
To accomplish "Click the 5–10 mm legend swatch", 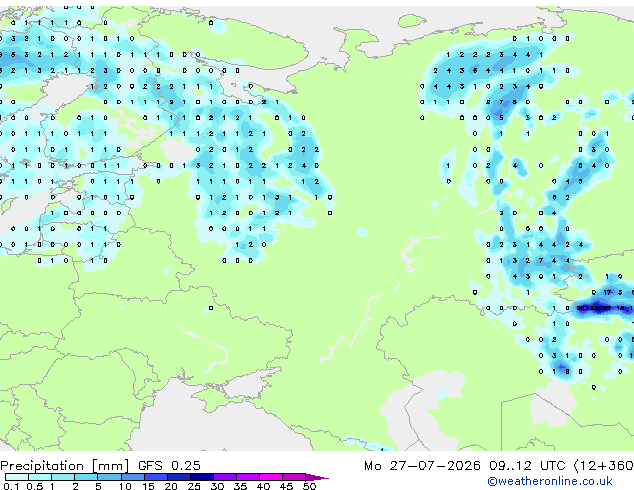I will (x=109, y=477).
